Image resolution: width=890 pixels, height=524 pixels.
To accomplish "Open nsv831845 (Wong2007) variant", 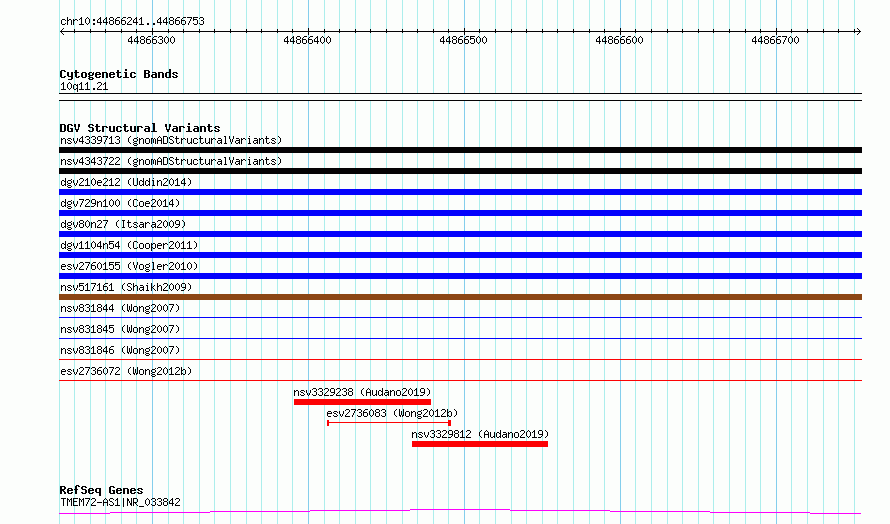I will coord(120,329).
